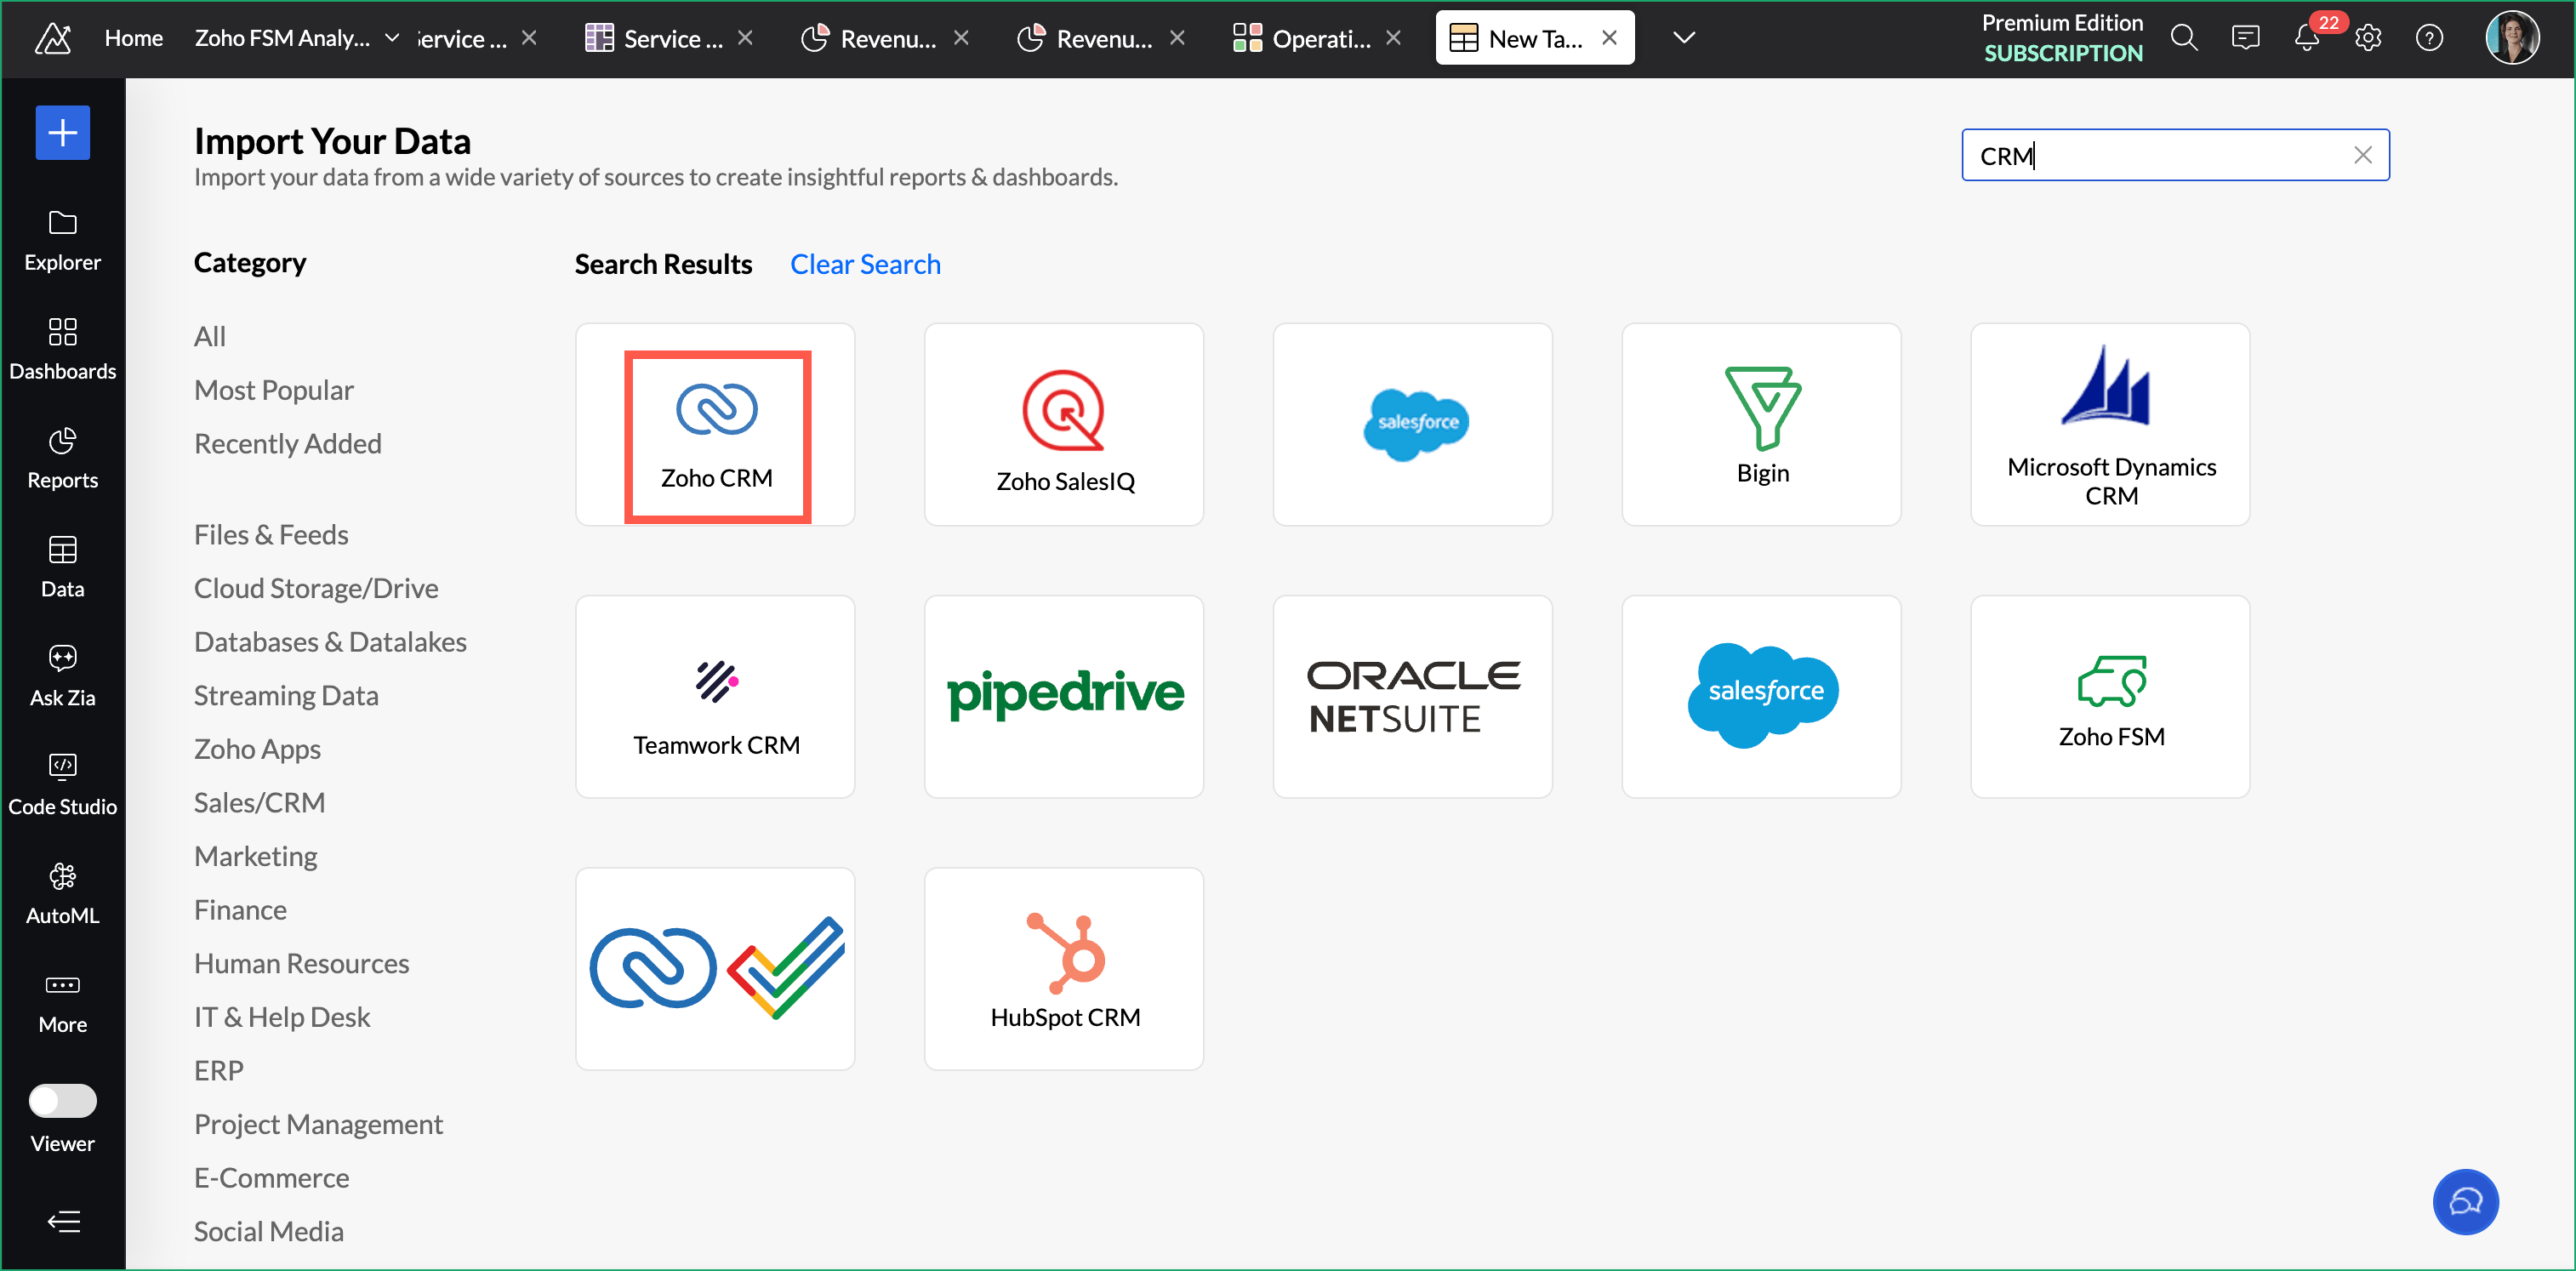Open the More menu in sidebar
2576x1271 pixels.
62,1002
